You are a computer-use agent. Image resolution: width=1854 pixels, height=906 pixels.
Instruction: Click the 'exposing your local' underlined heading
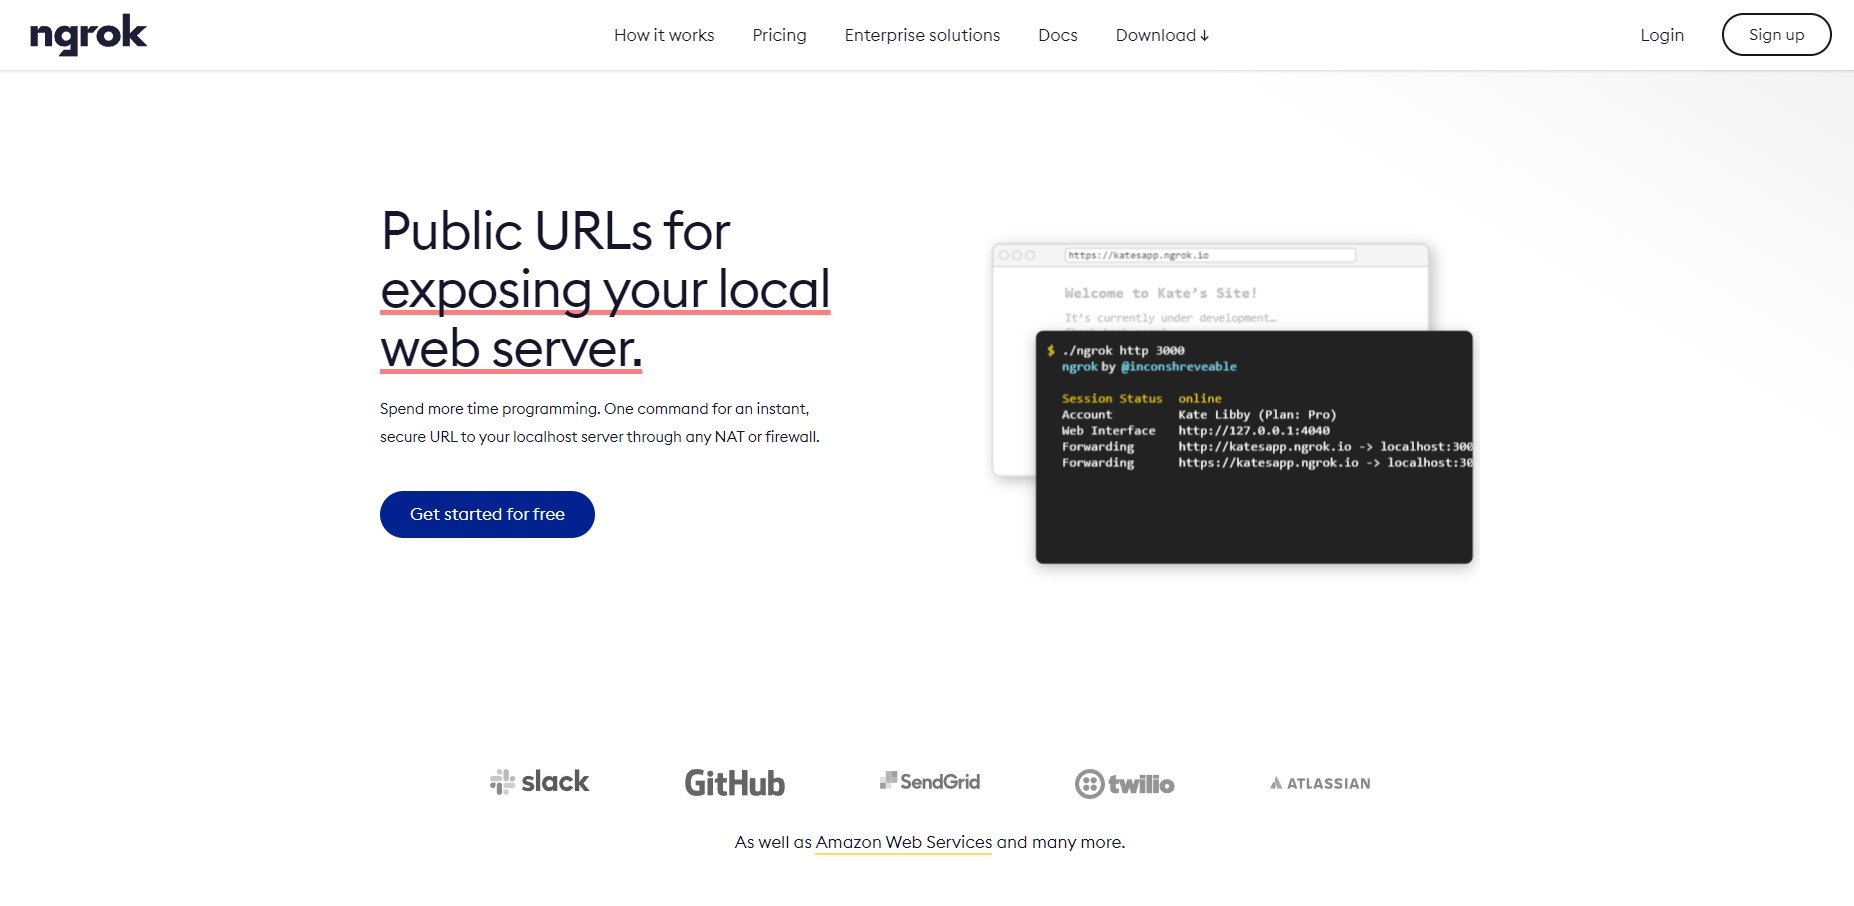point(605,290)
